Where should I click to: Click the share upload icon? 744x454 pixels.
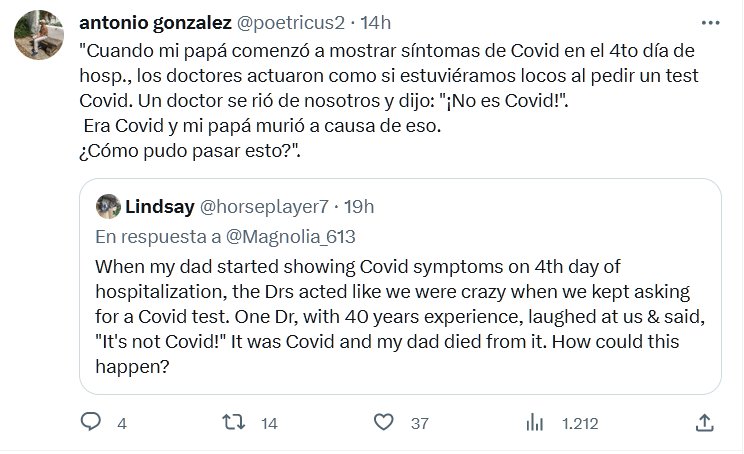pos(704,424)
